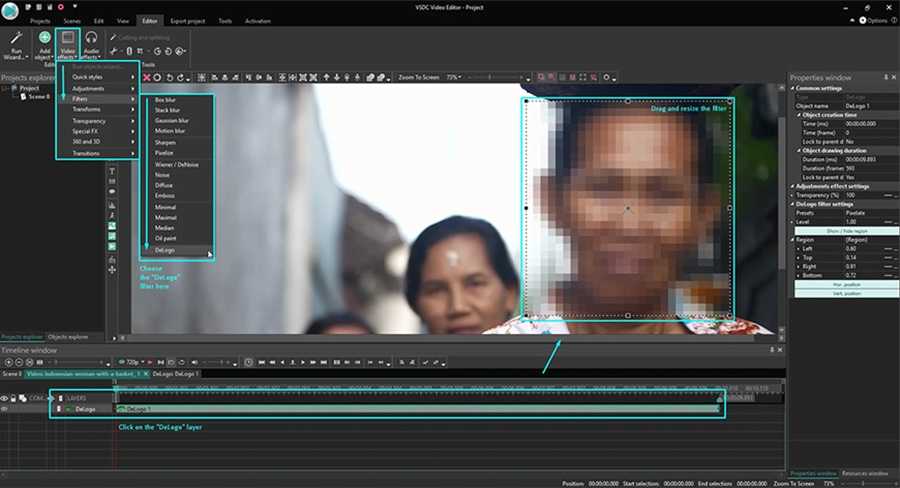Switch to the Export project tab
This screenshot has width=900, height=488.
pos(188,20)
